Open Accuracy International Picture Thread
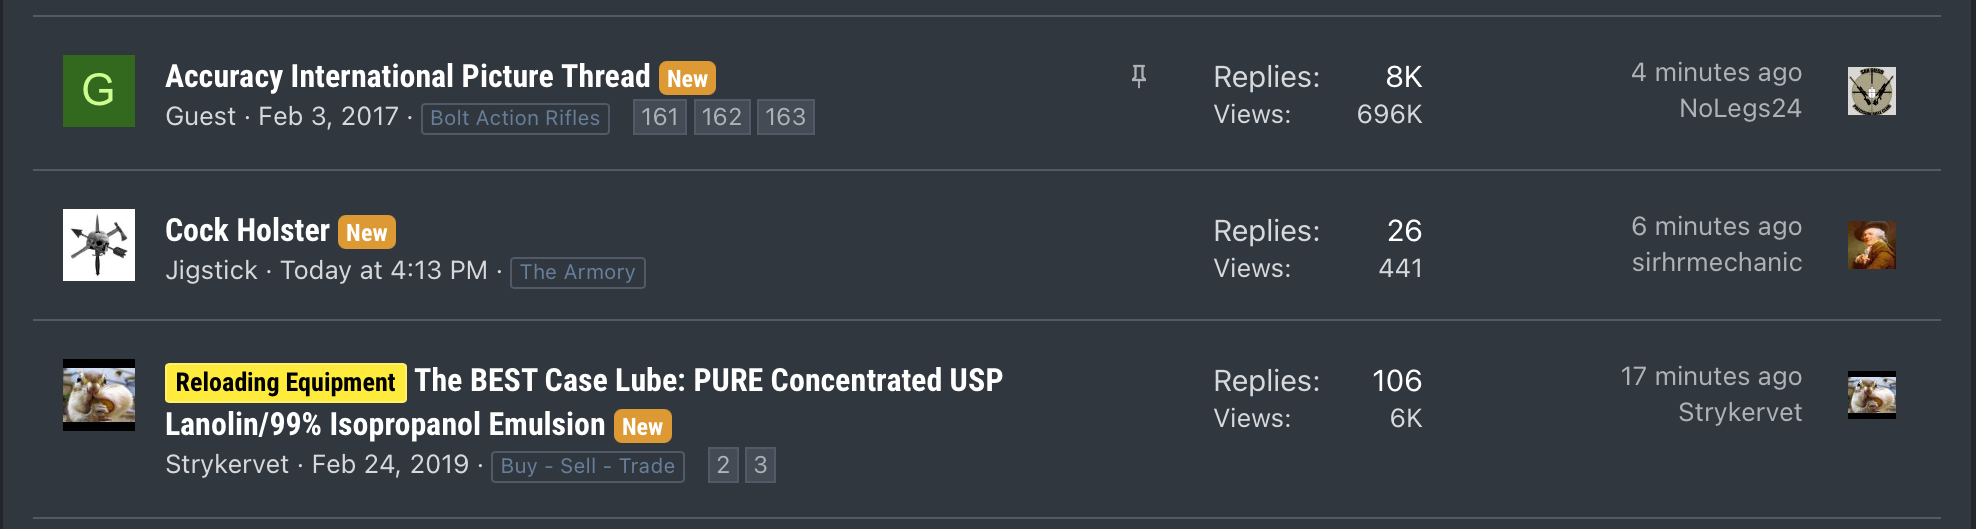 click(x=407, y=77)
